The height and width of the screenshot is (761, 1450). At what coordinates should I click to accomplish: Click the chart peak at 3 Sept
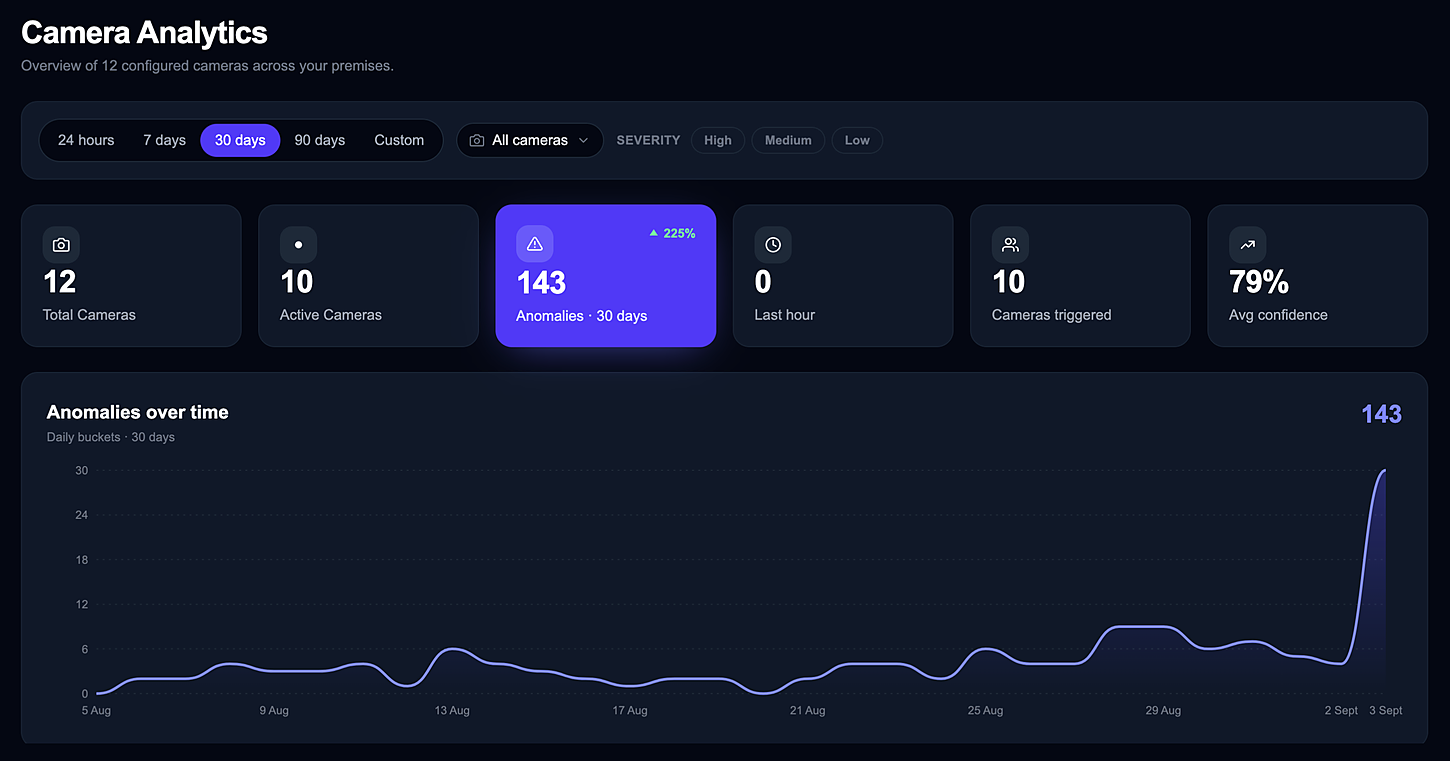[1384, 470]
